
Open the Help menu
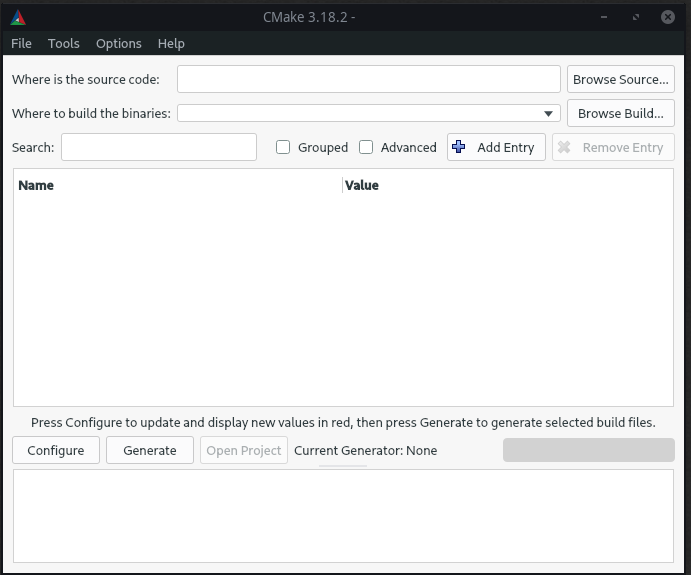(171, 44)
